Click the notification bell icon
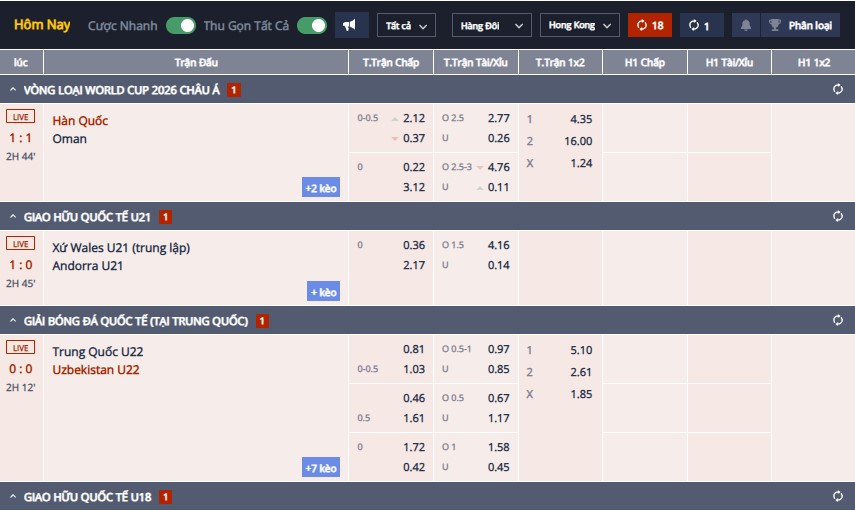855x511 pixels. coord(745,25)
